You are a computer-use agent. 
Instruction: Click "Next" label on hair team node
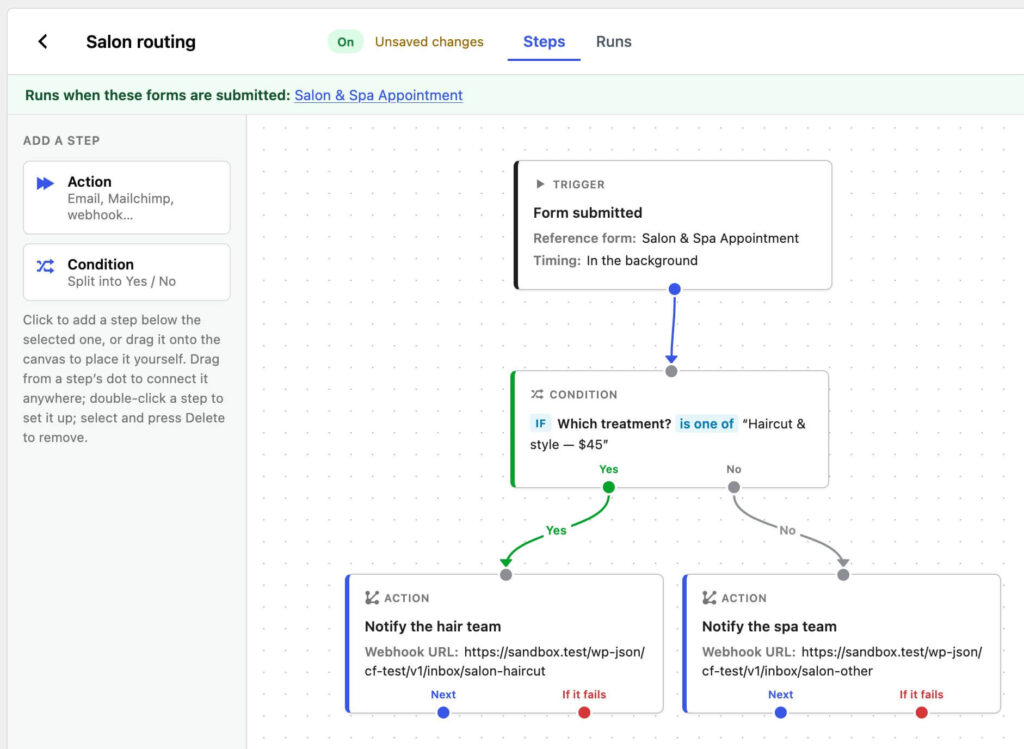click(443, 694)
